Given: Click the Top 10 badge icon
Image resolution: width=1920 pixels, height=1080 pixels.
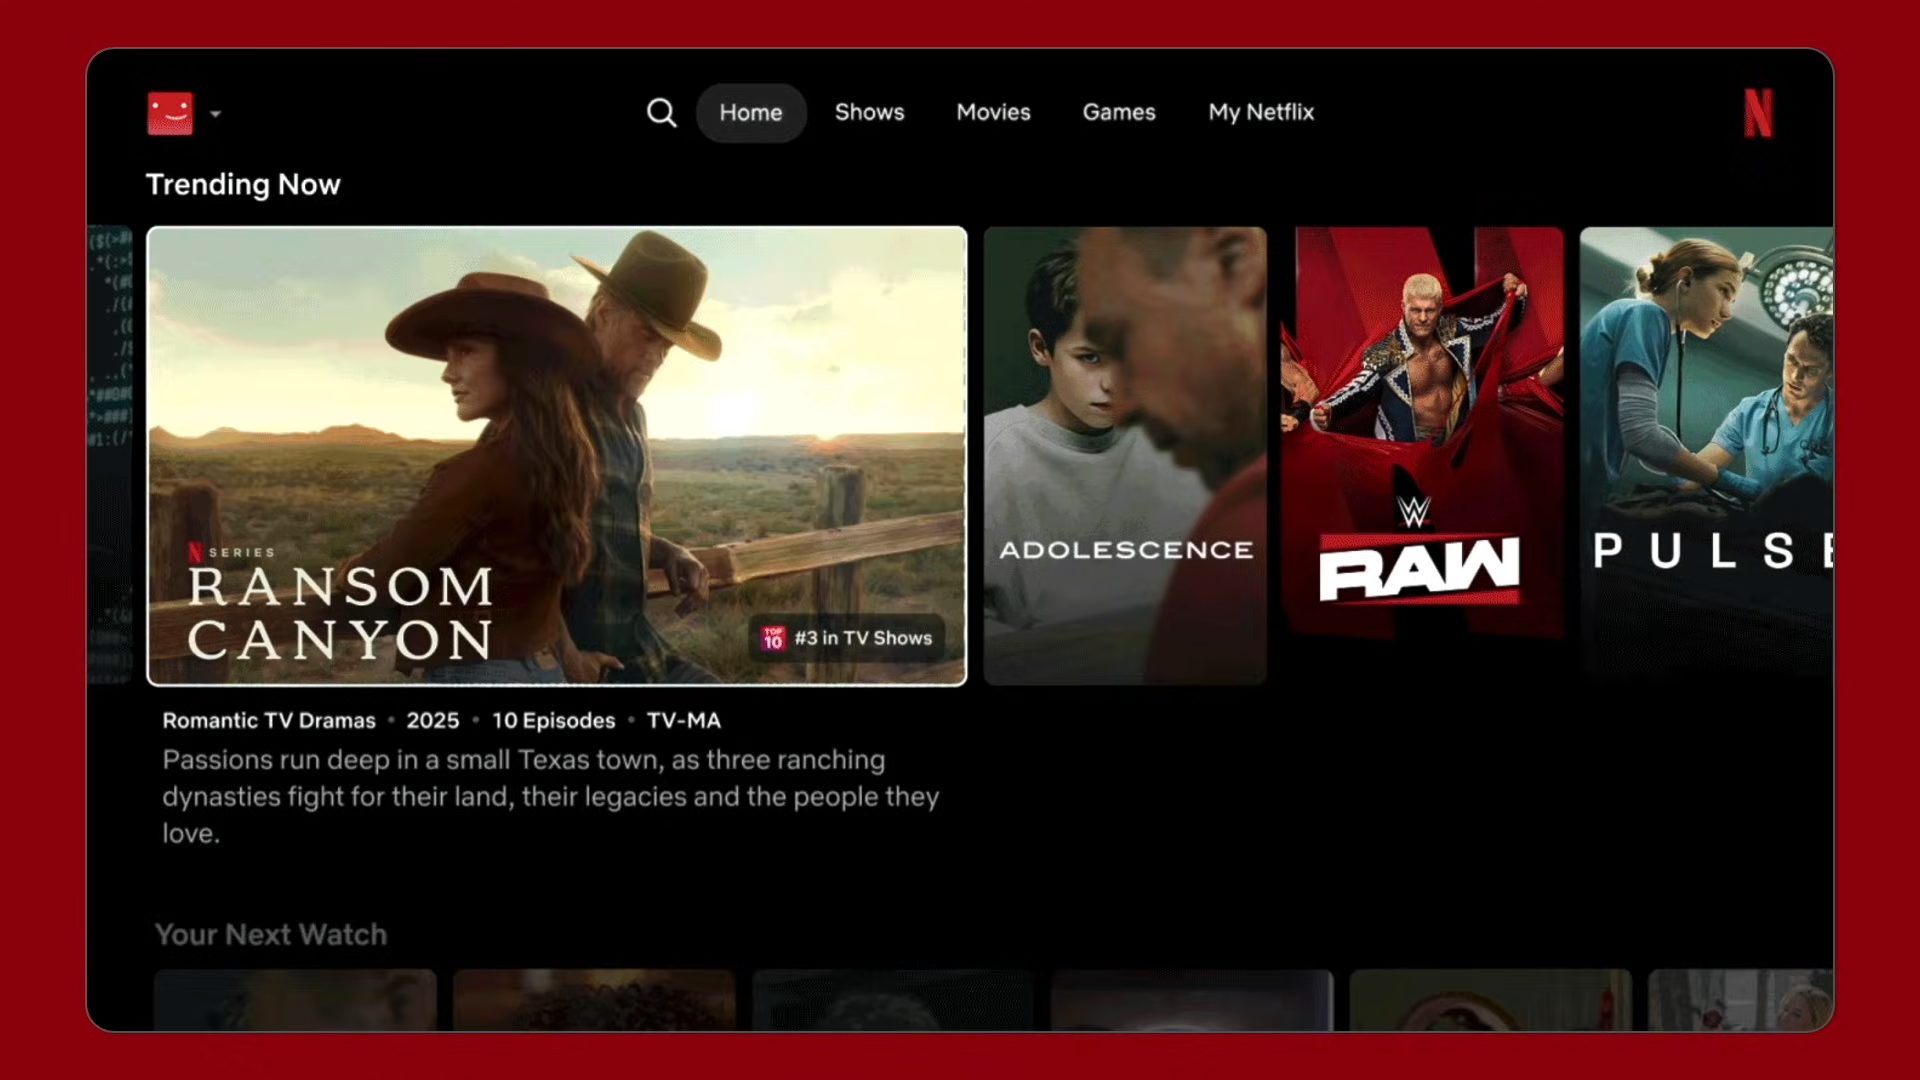Looking at the screenshot, I should point(773,638).
